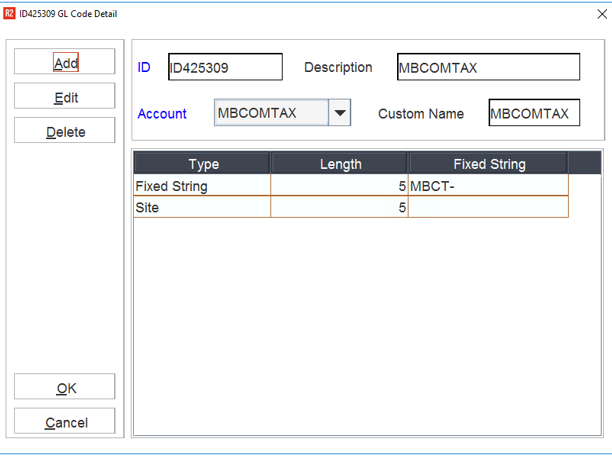612x456 pixels.
Task: Click the Edit button
Action: 65,98
